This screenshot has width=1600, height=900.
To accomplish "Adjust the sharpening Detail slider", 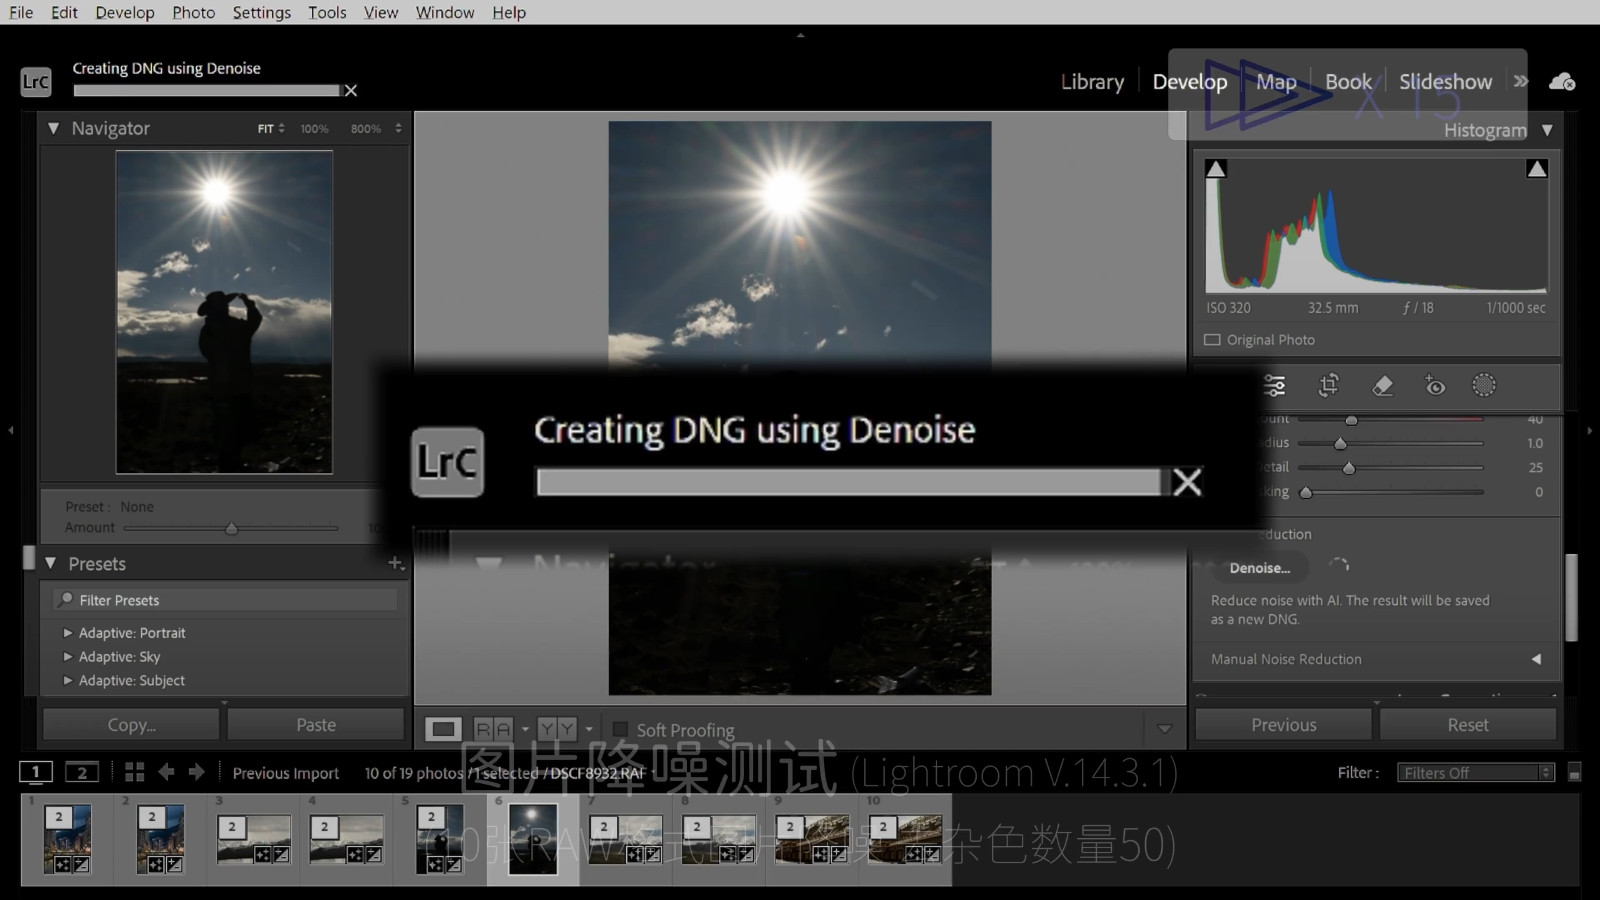I will point(1348,468).
